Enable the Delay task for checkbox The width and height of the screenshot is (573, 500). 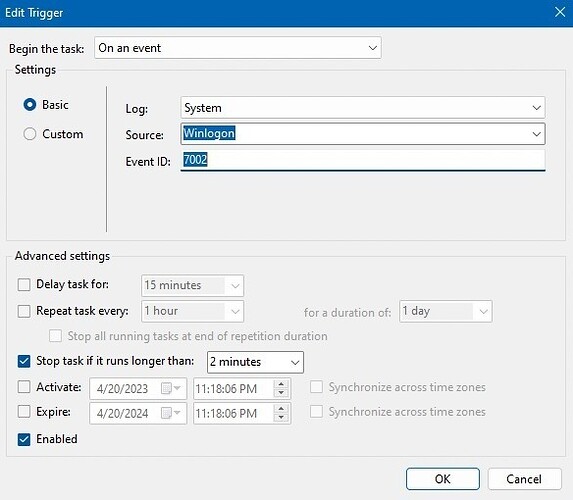(x=24, y=284)
